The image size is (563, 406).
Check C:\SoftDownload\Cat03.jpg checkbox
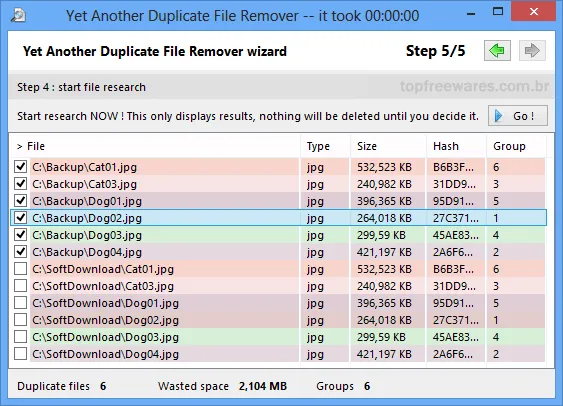[x=20, y=286]
